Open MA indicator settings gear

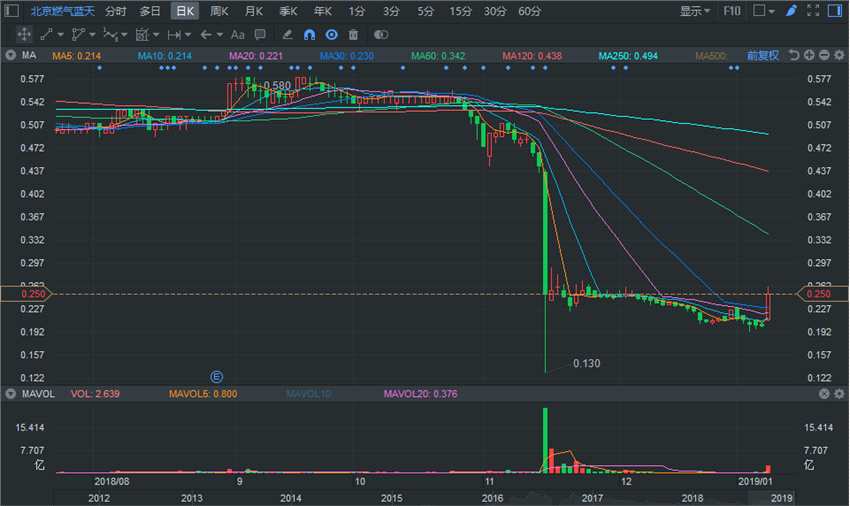coord(839,55)
